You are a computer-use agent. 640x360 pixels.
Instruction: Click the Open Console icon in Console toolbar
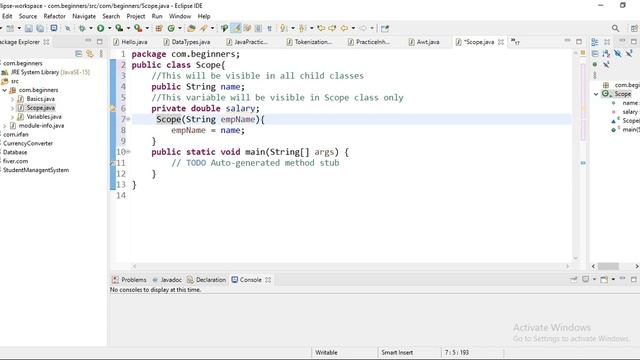[x=604, y=280]
